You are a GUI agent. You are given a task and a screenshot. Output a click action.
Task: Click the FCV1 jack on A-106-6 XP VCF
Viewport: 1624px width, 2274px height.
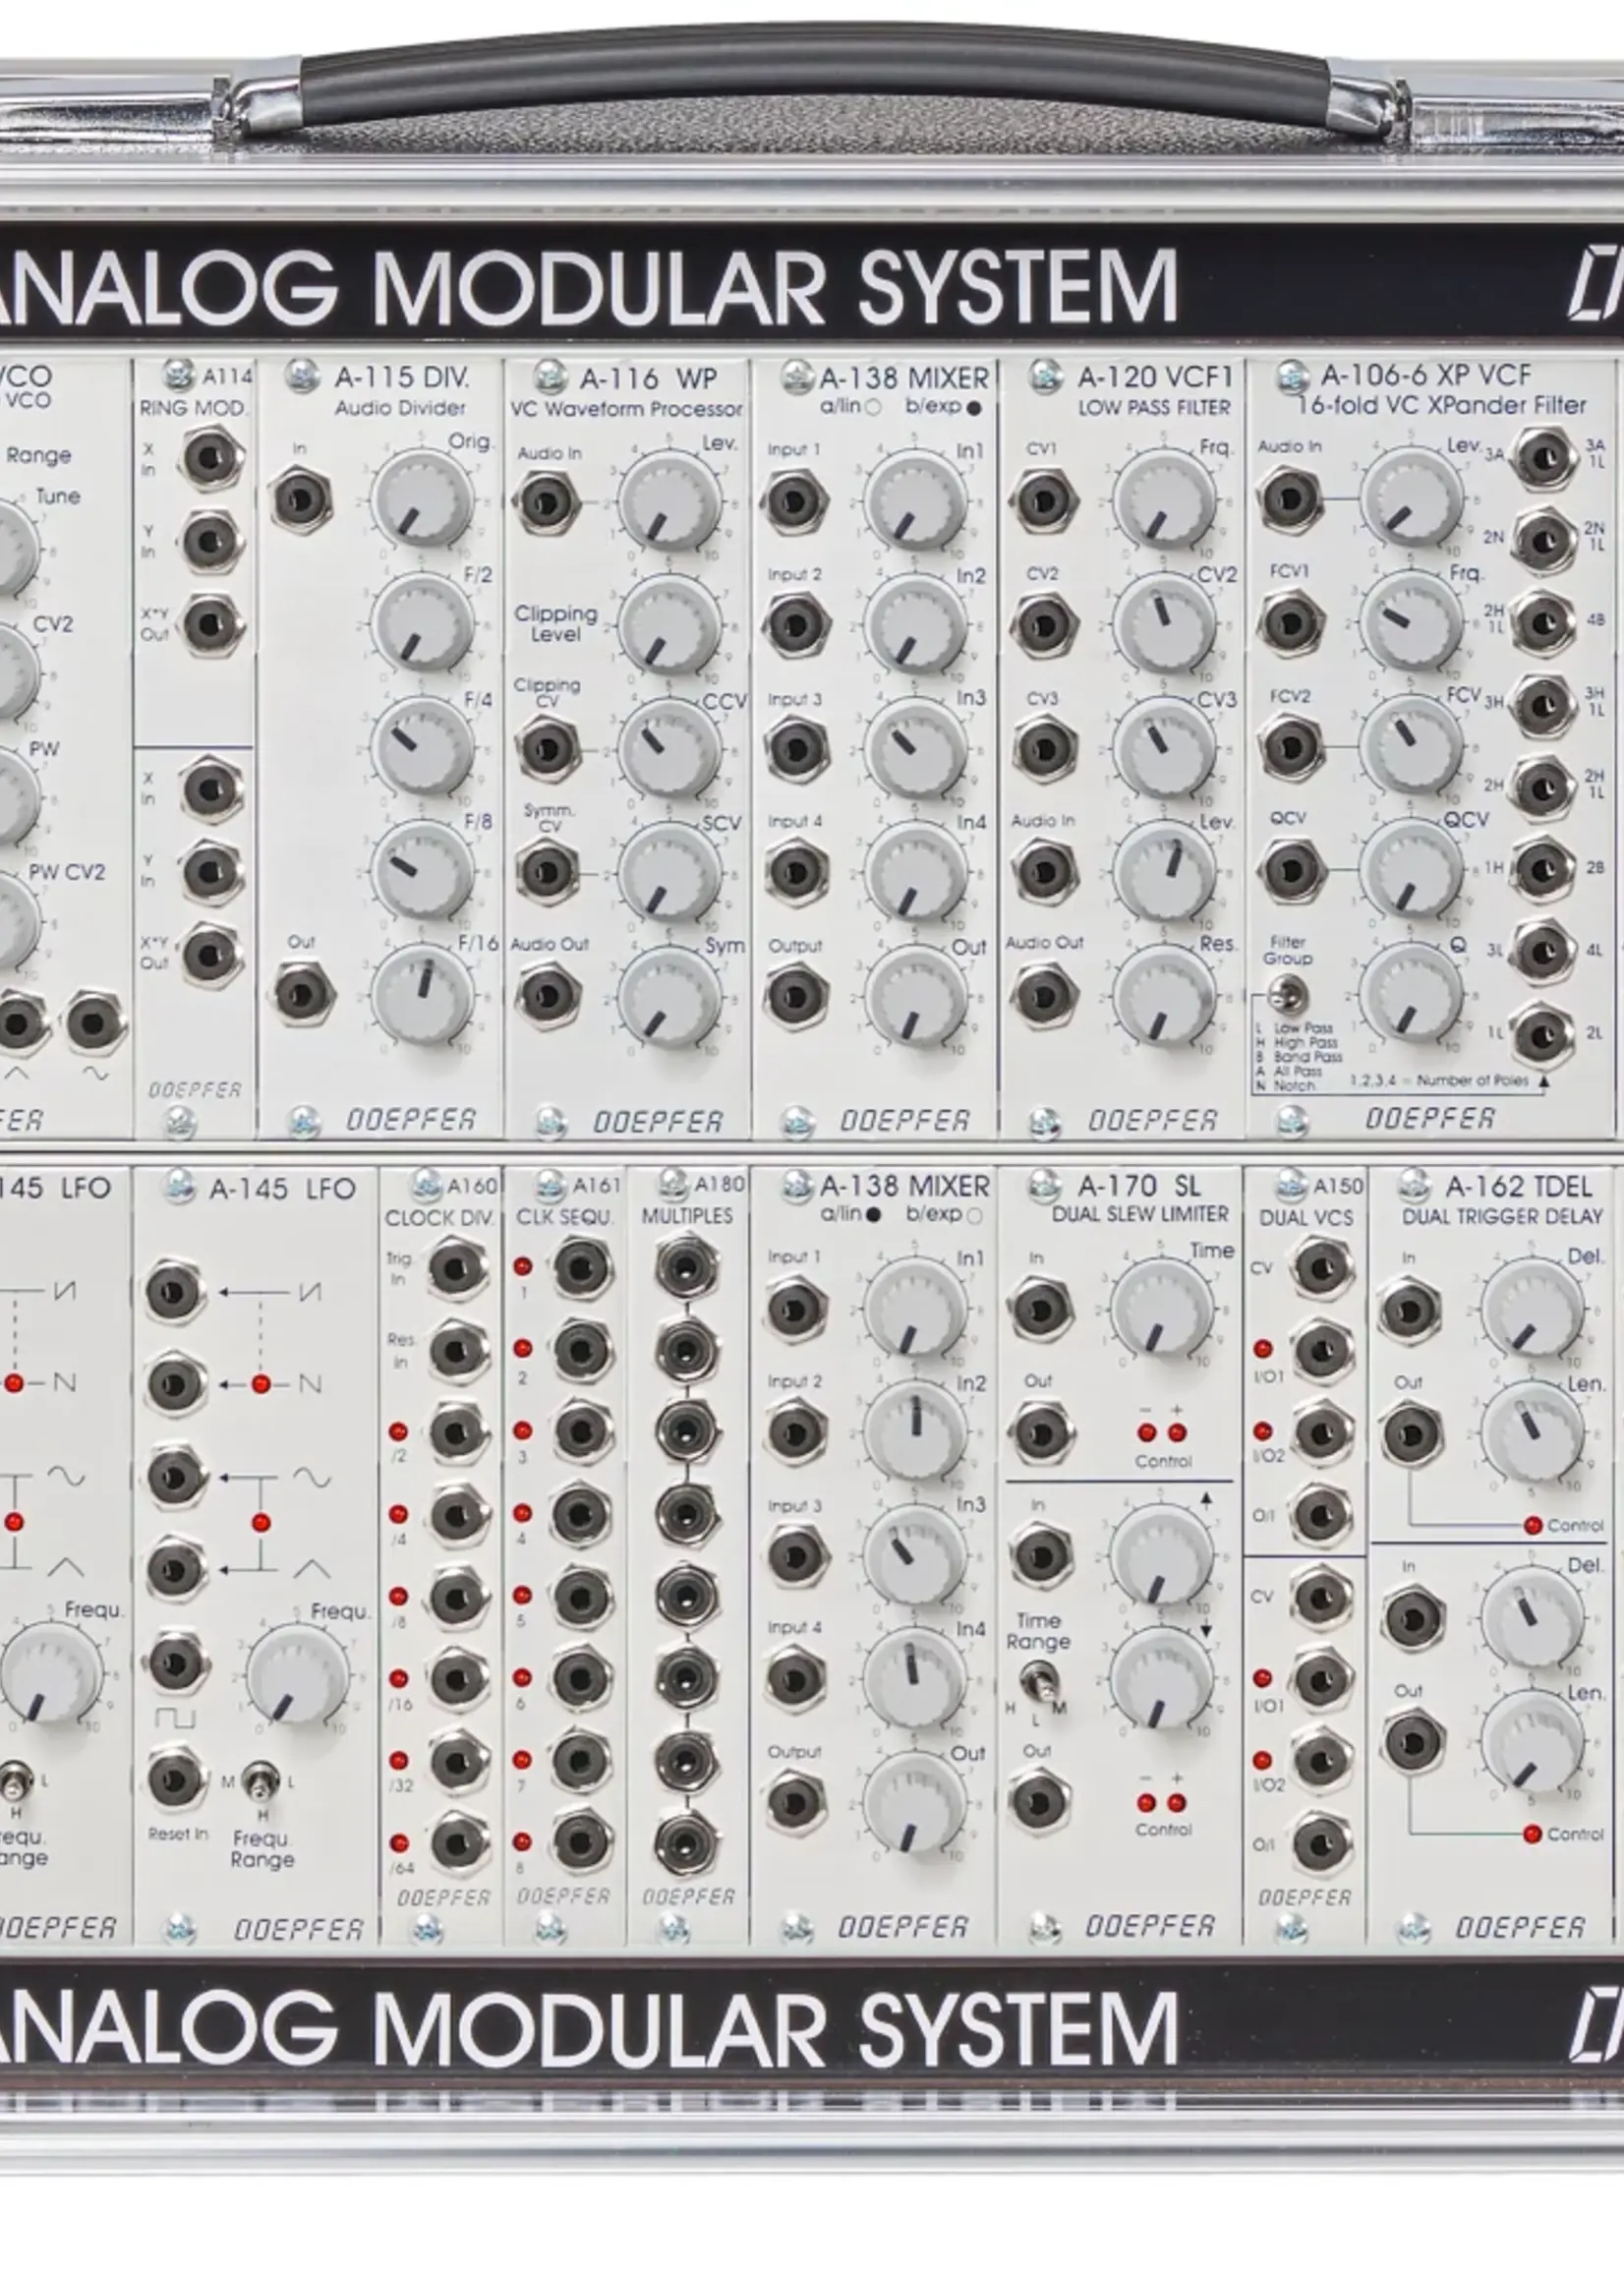pyautogui.click(x=1290, y=622)
